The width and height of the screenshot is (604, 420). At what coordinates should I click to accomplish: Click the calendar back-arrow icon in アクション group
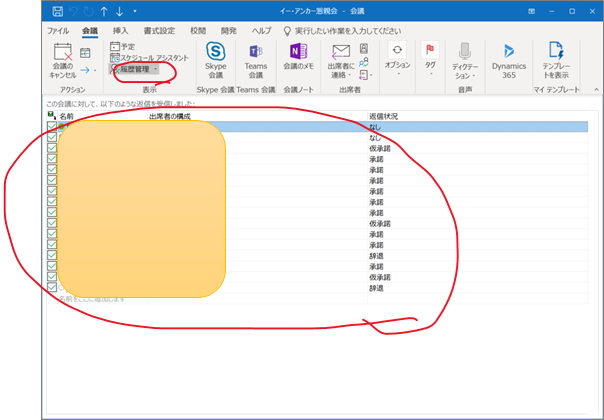pyautogui.click(x=85, y=53)
